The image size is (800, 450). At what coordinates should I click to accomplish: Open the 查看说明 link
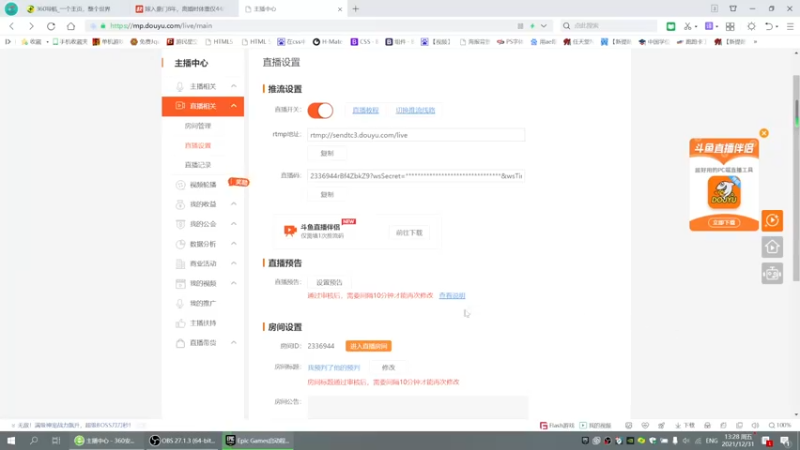(452, 295)
